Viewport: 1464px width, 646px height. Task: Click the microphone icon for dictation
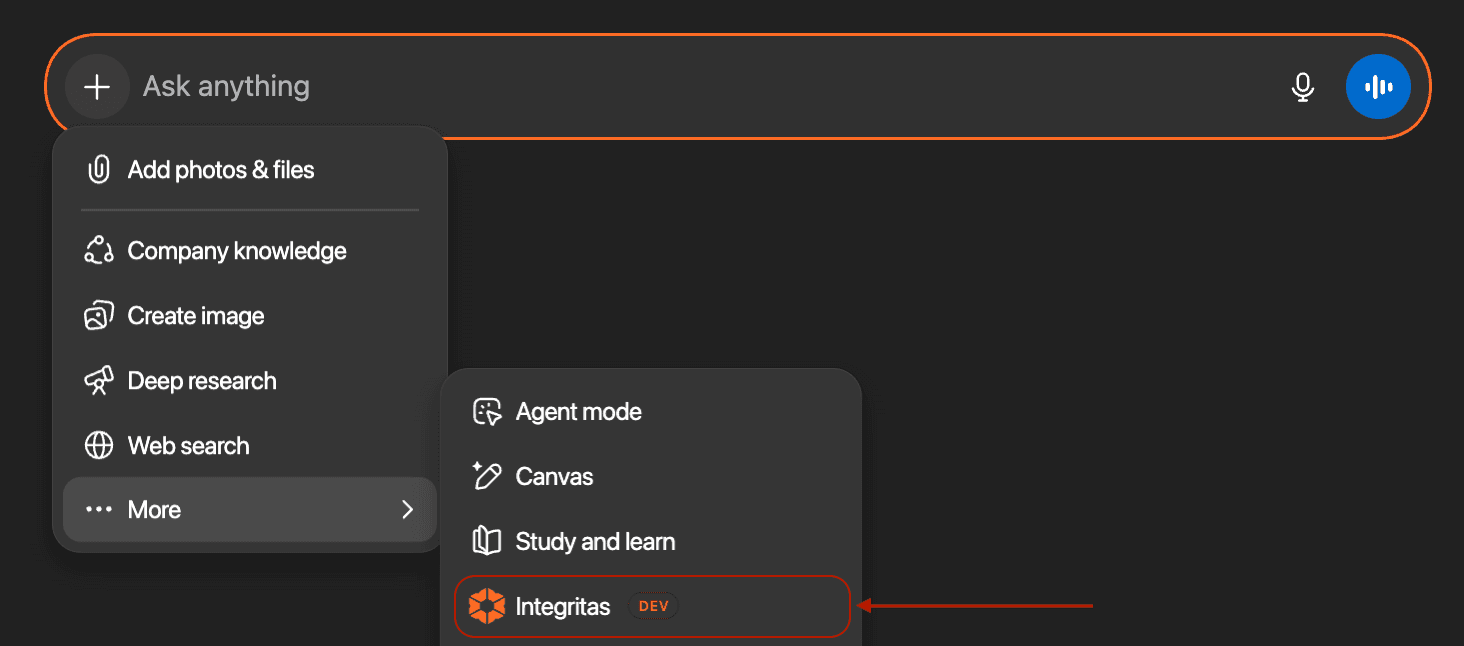coord(1303,86)
